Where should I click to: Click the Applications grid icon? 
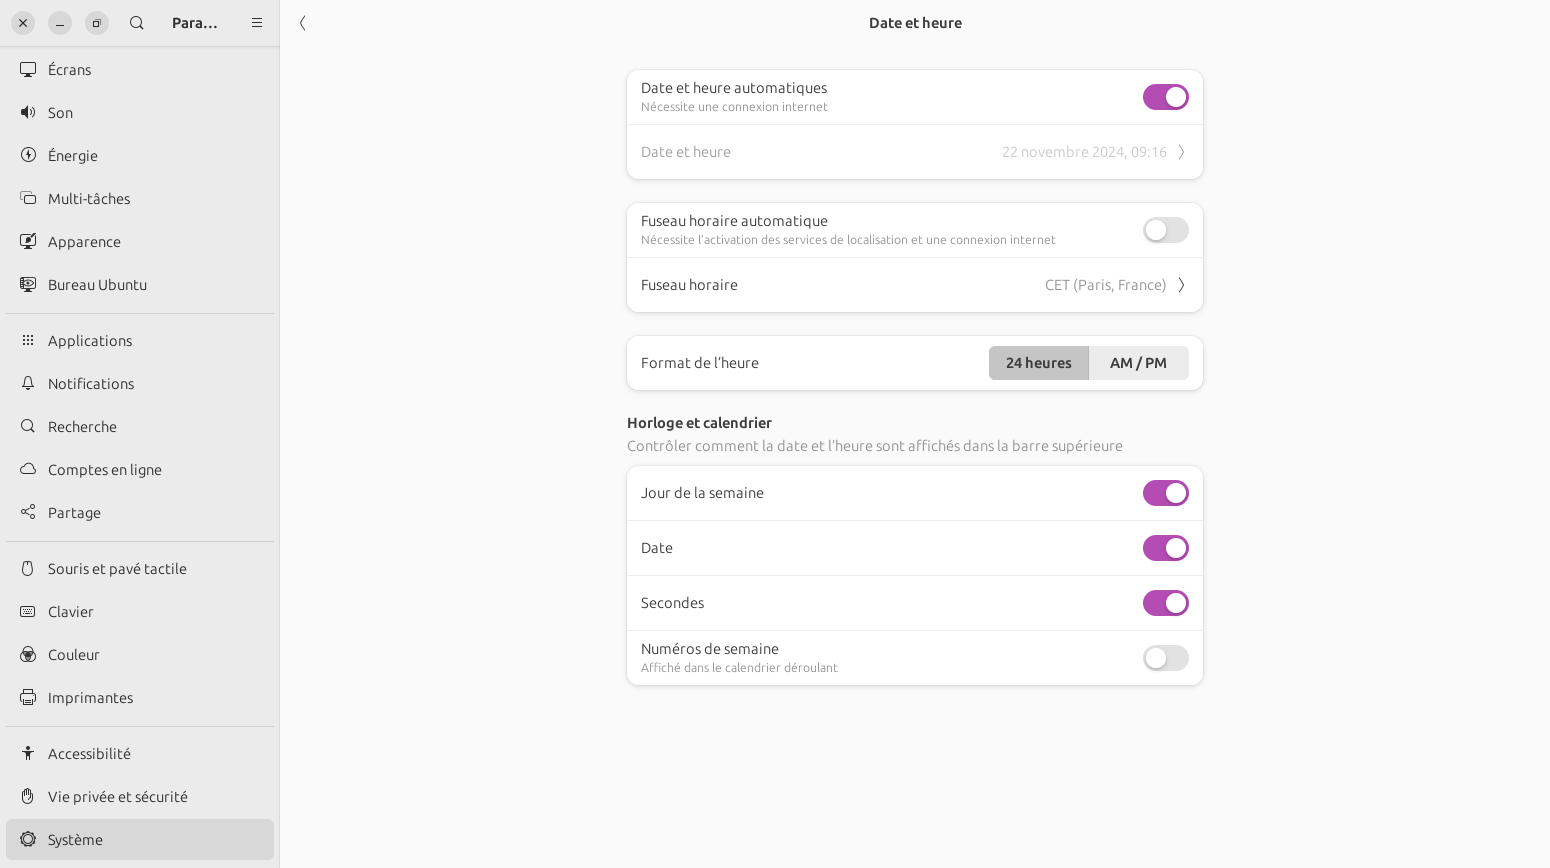(x=28, y=340)
